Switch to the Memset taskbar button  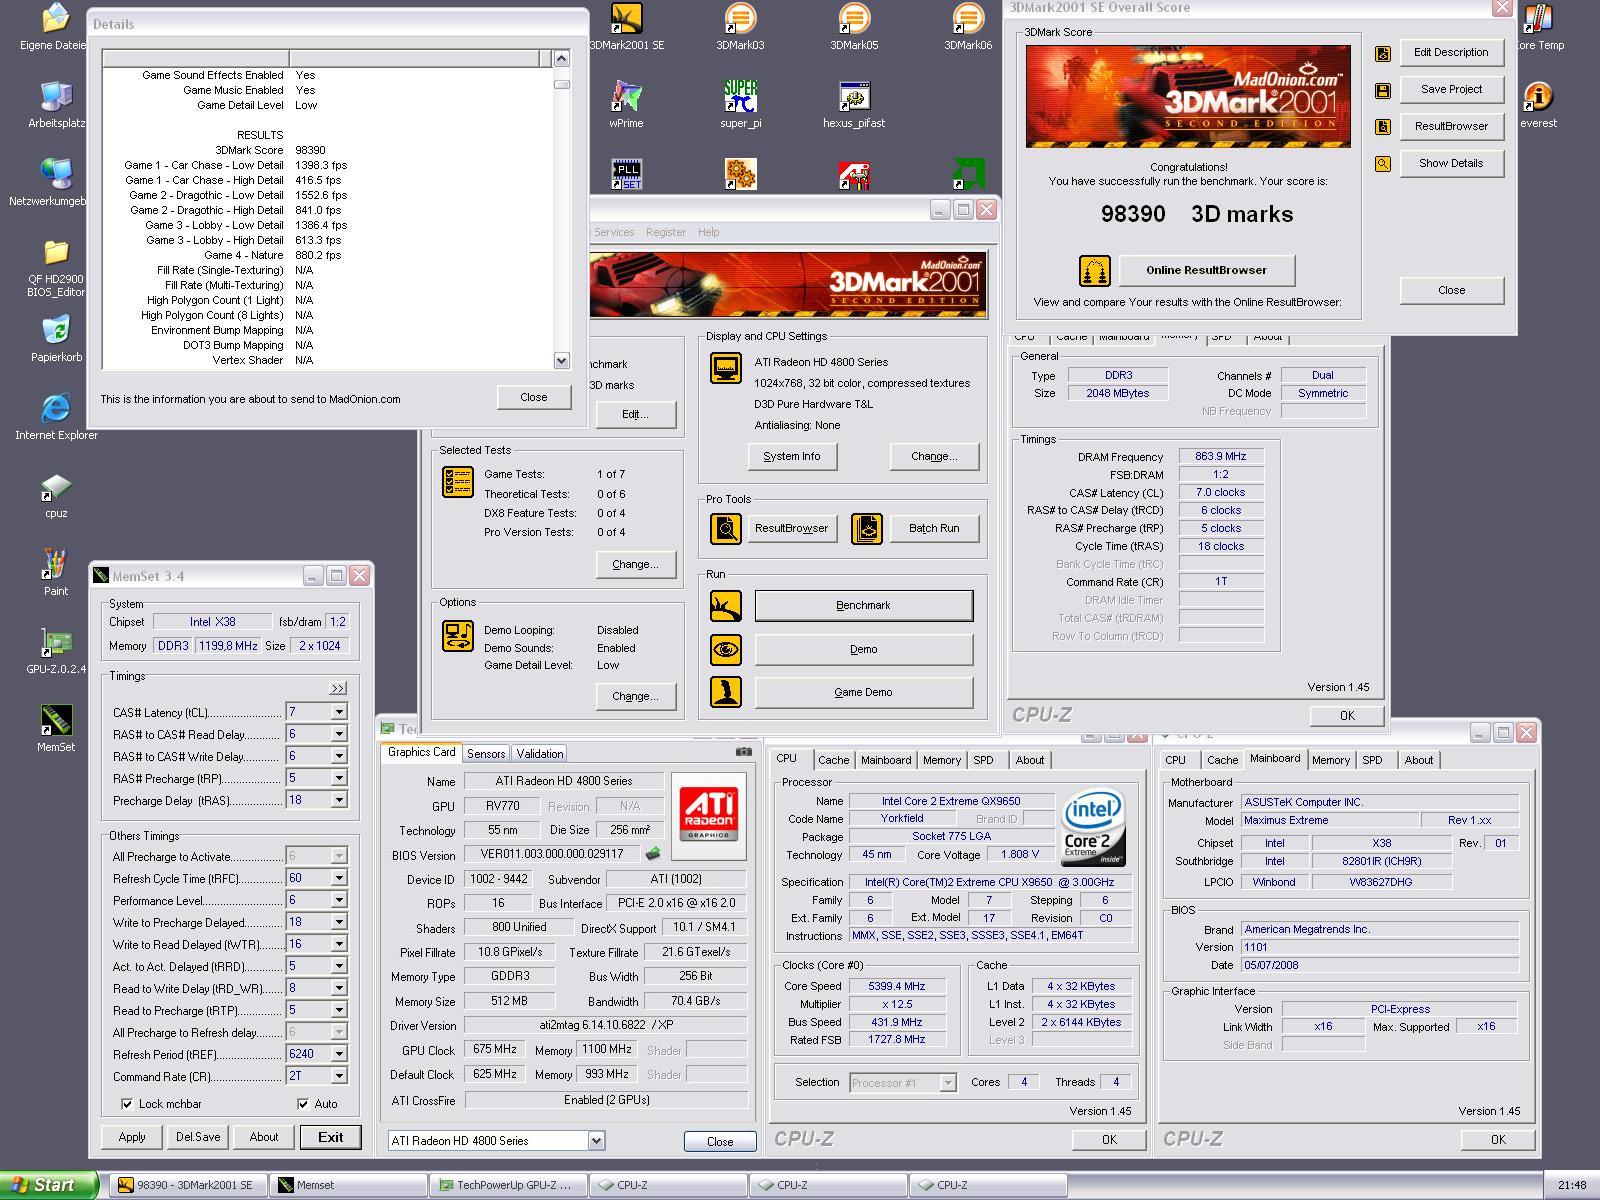[x=349, y=1185]
